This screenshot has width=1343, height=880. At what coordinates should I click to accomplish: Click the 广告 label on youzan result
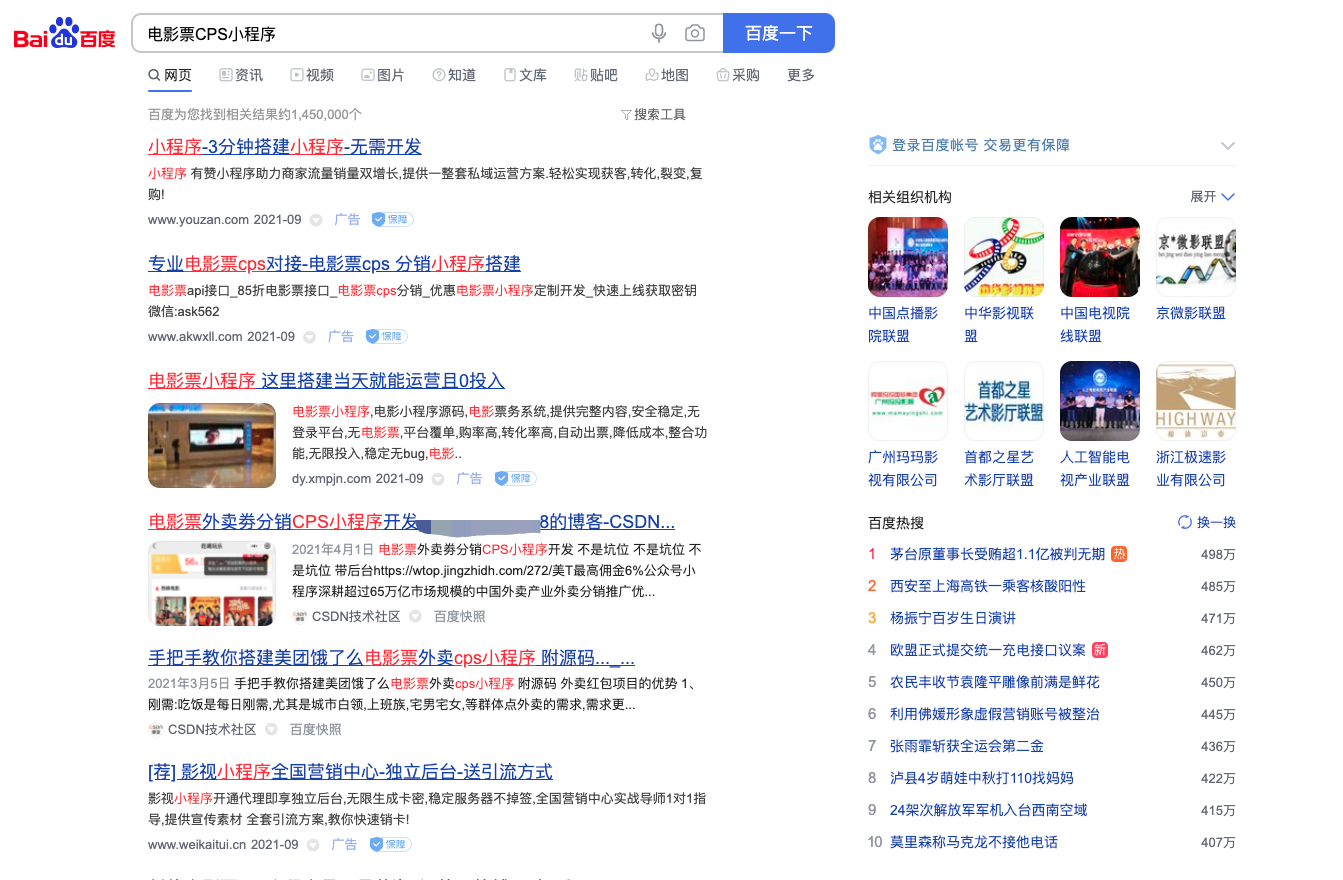347,220
